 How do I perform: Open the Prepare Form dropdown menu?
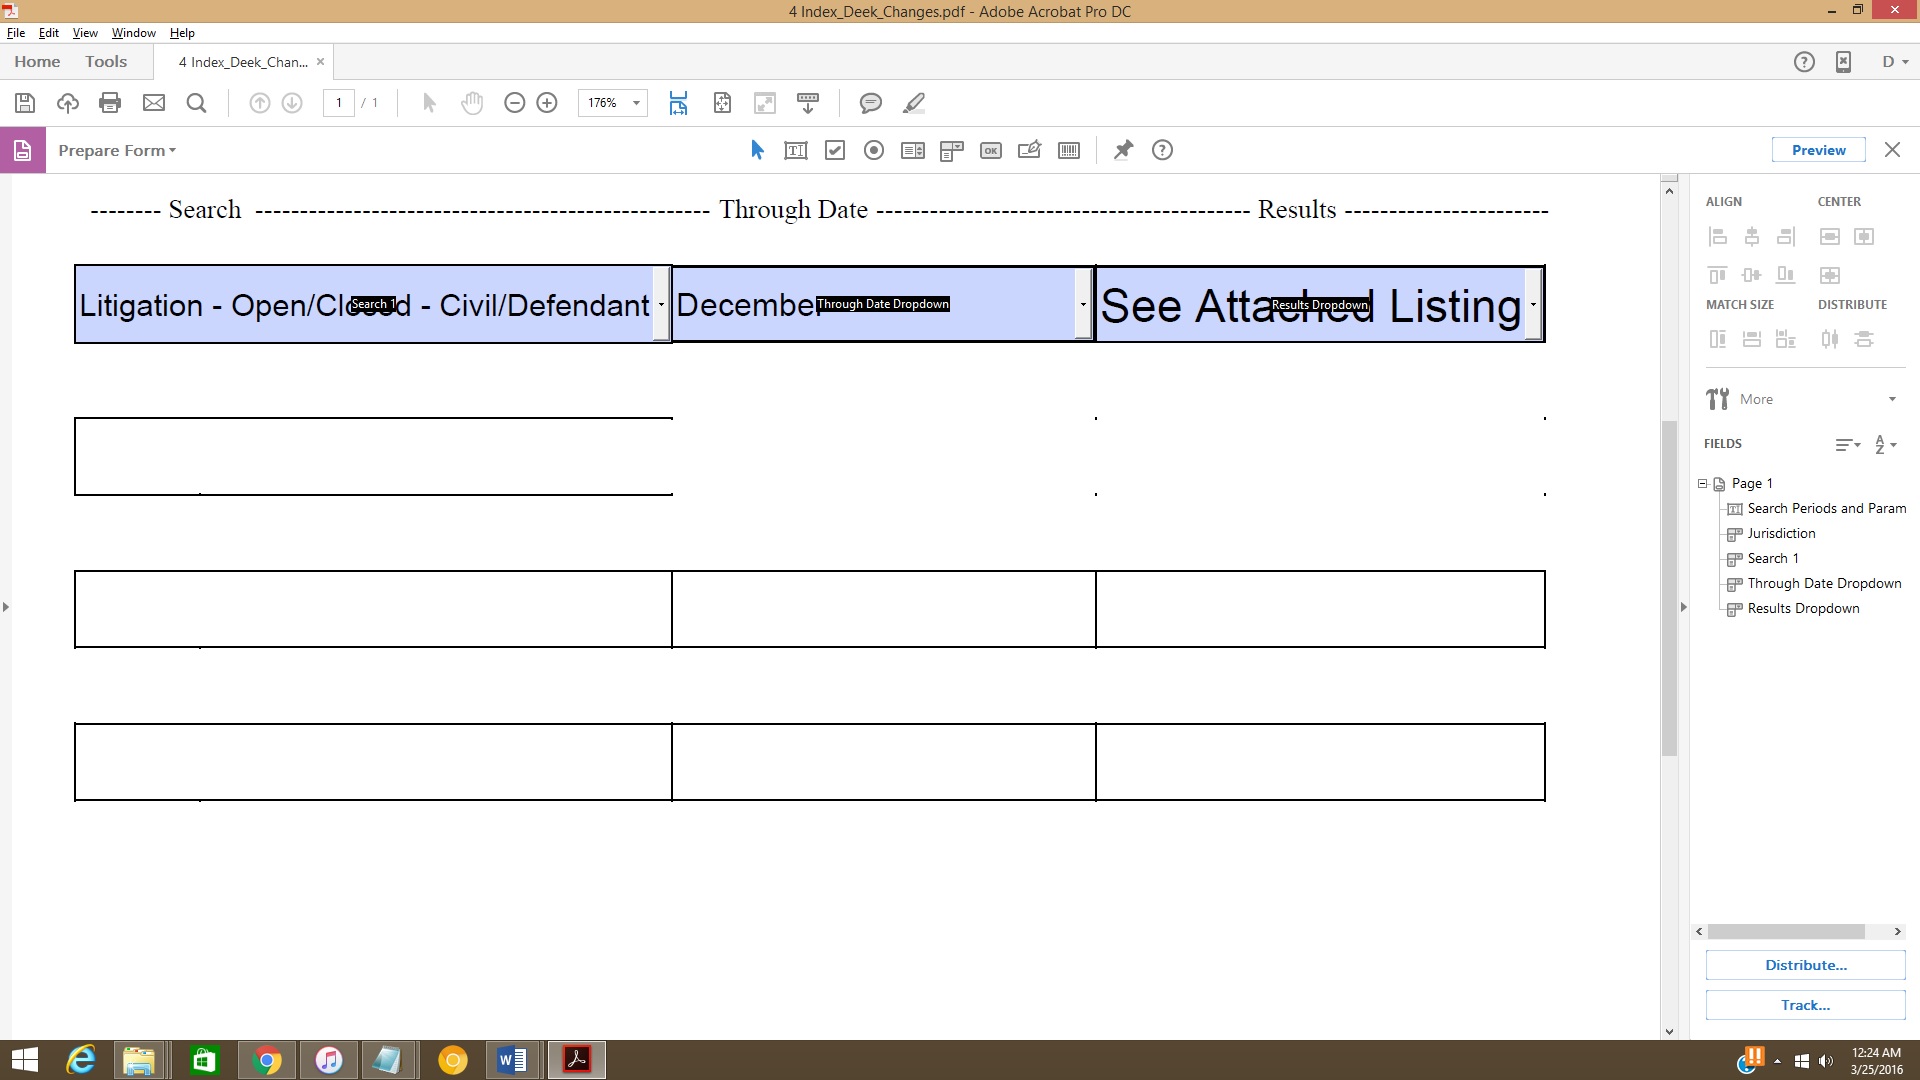[x=117, y=150]
